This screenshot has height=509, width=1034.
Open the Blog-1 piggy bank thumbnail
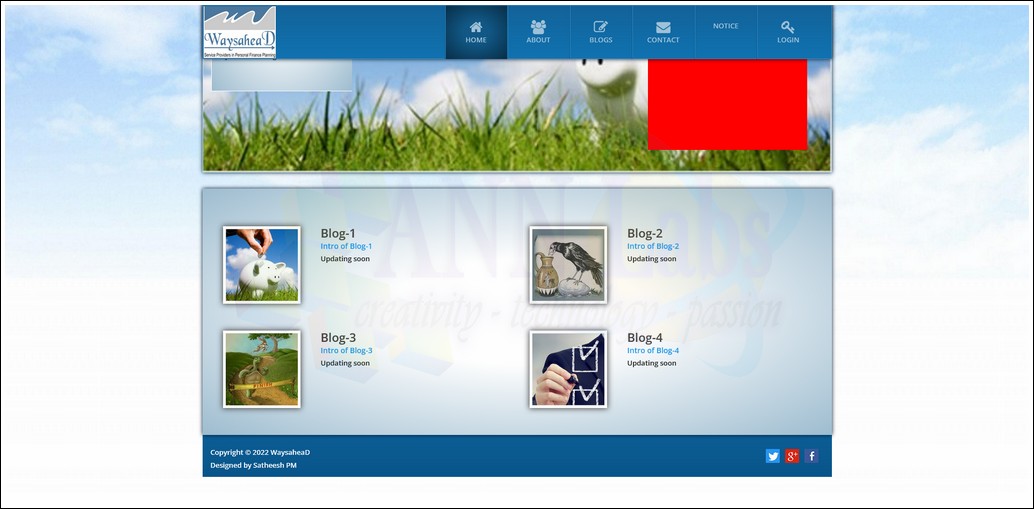click(x=261, y=265)
